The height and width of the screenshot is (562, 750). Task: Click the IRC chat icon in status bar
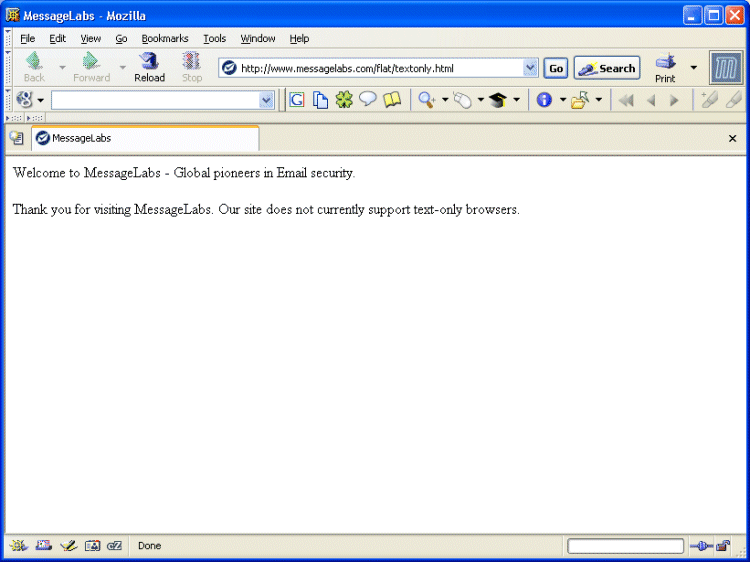pos(115,545)
